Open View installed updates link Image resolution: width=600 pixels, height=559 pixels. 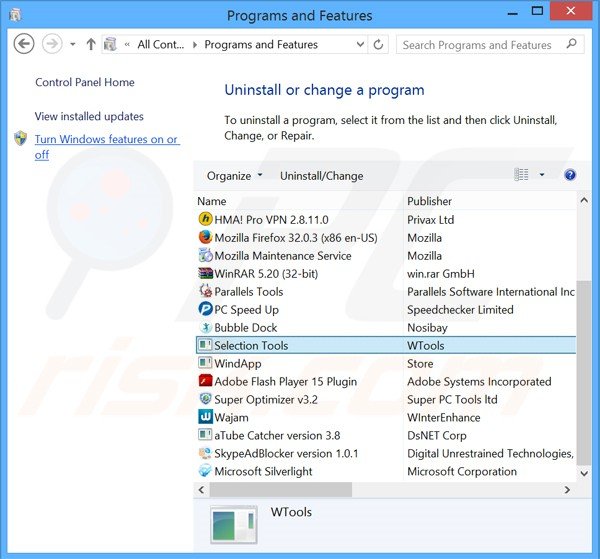pyautogui.click(x=89, y=116)
